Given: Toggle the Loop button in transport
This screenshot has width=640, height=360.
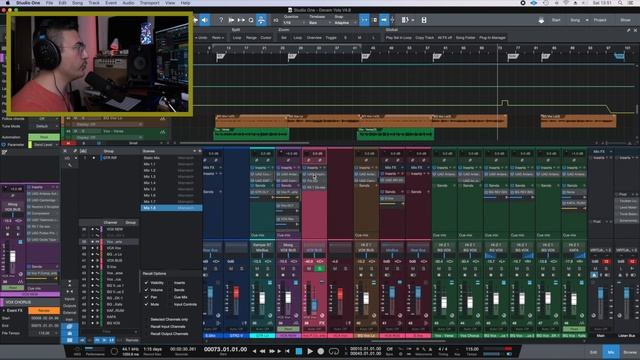Looking at the screenshot, I should point(334,351).
